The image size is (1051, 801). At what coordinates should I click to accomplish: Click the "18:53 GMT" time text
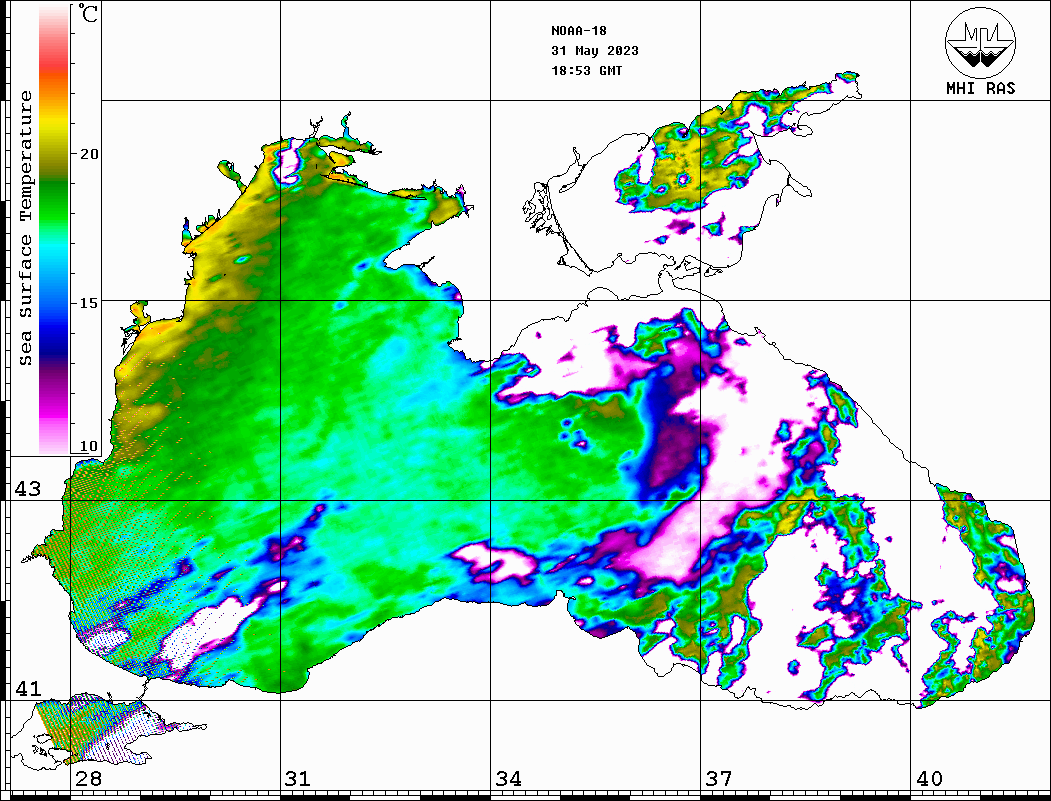(x=586, y=71)
